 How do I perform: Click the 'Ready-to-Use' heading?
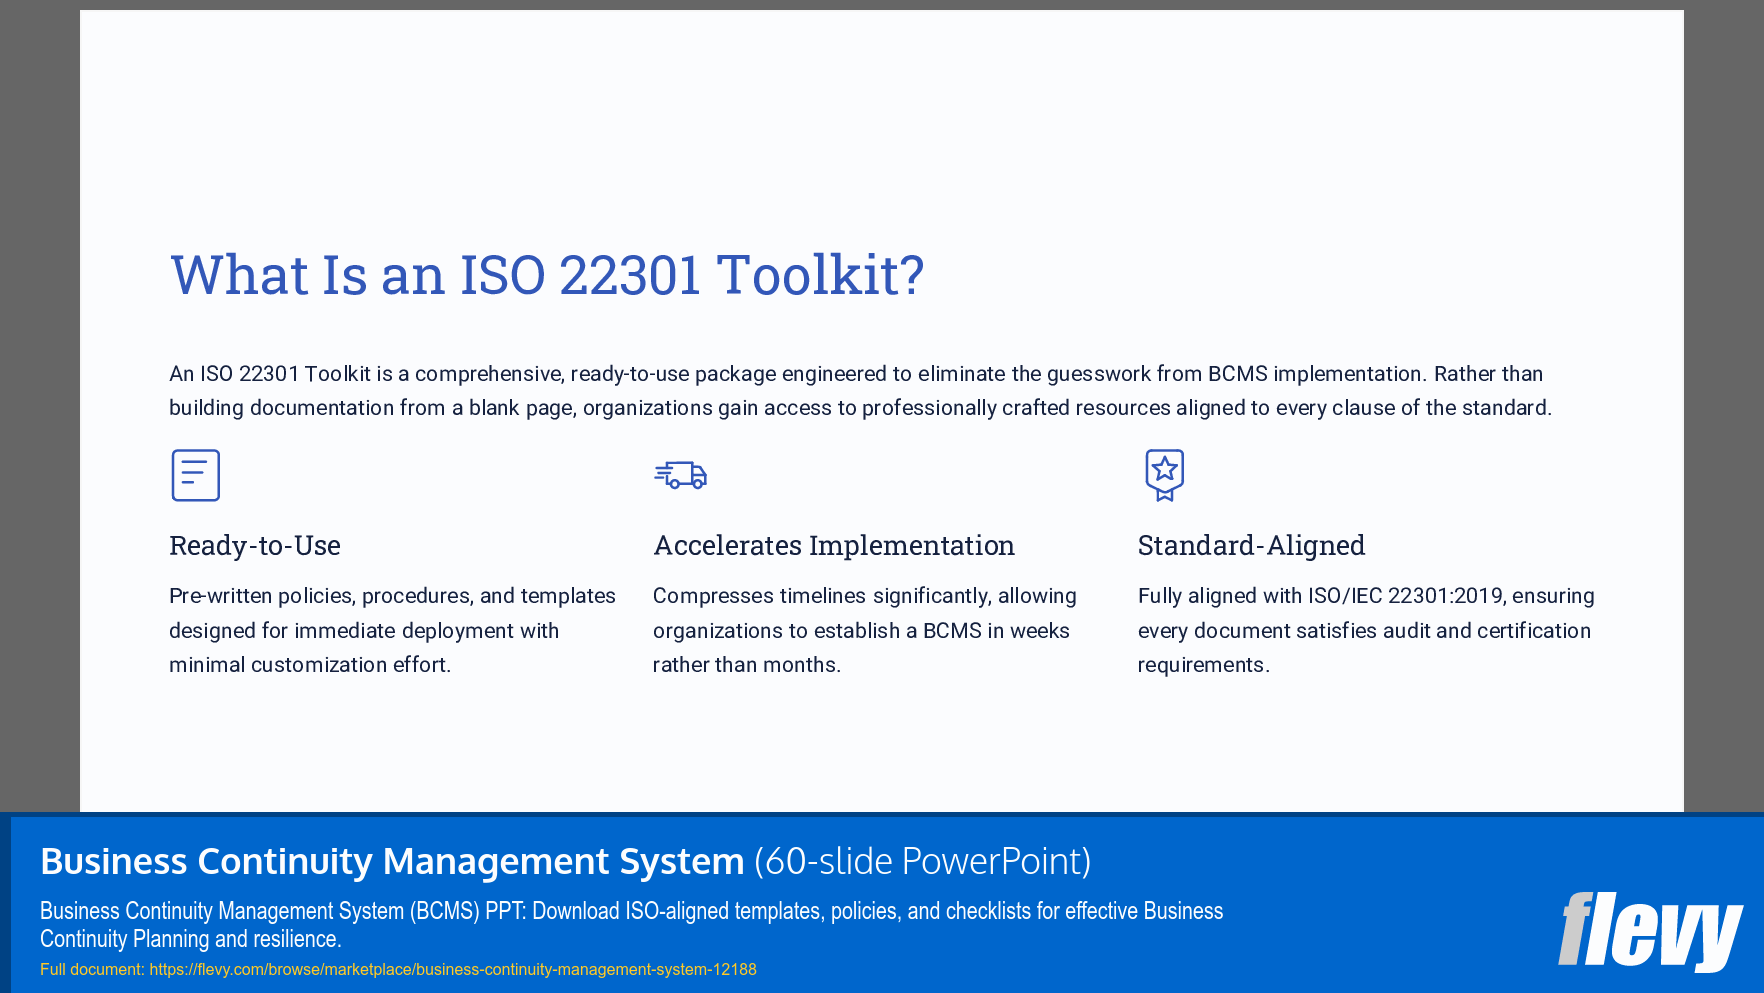click(255, 545)
